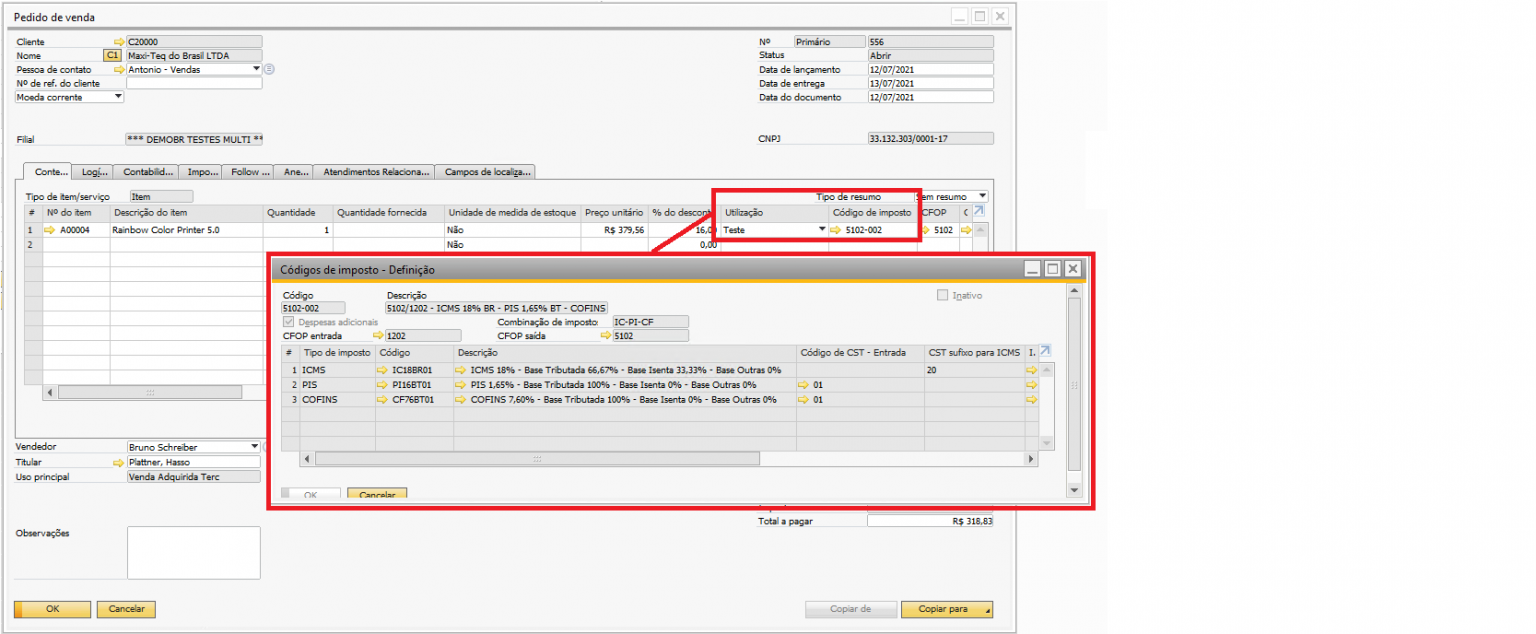Open the Moeda corrente dropdown
Viewport: 1536px width, 634px height.
[x=119, y=98]
